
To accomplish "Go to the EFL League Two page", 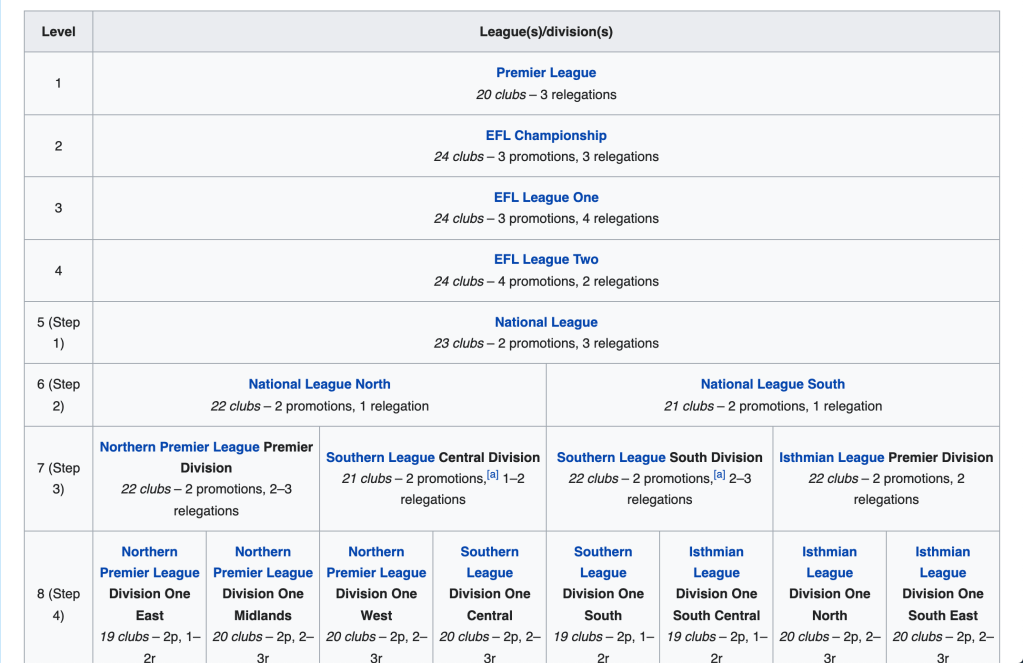I will click(546, 259).
